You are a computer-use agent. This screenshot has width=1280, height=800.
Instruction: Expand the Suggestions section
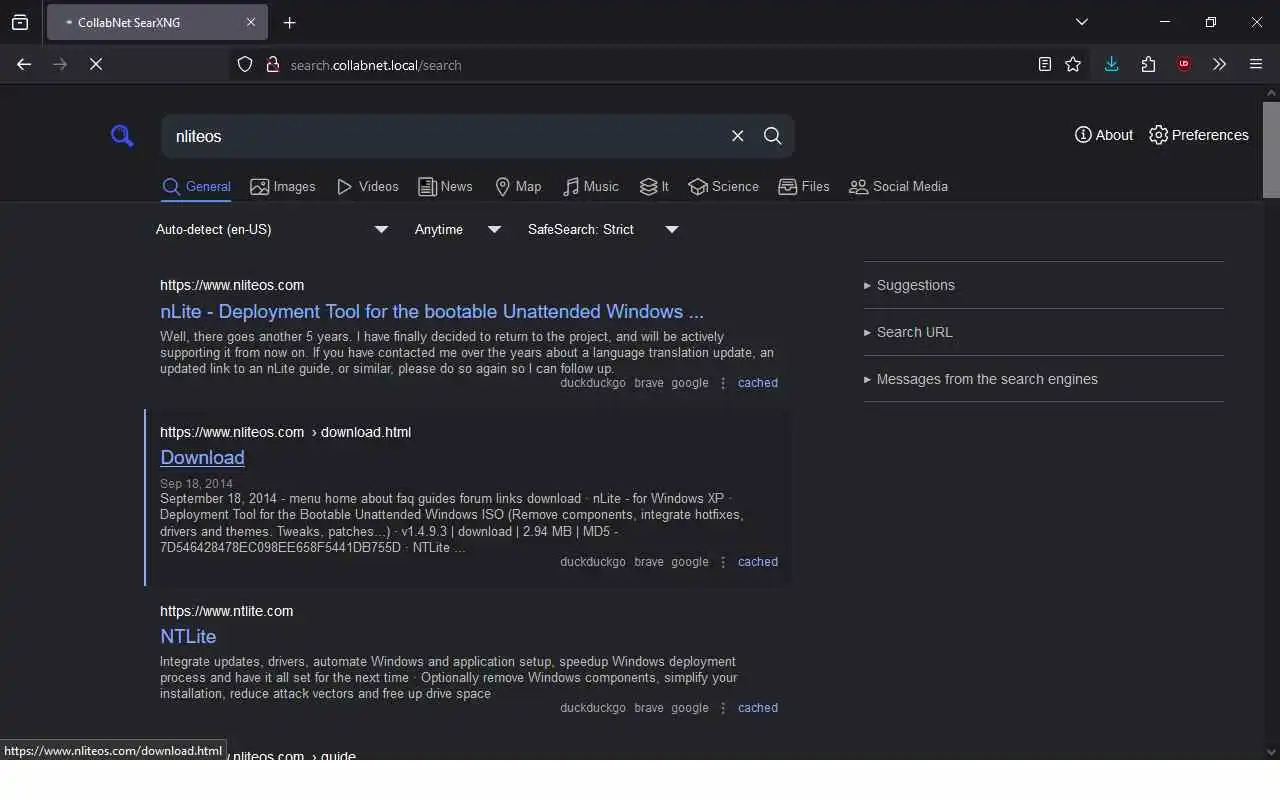coord(1044,285)
